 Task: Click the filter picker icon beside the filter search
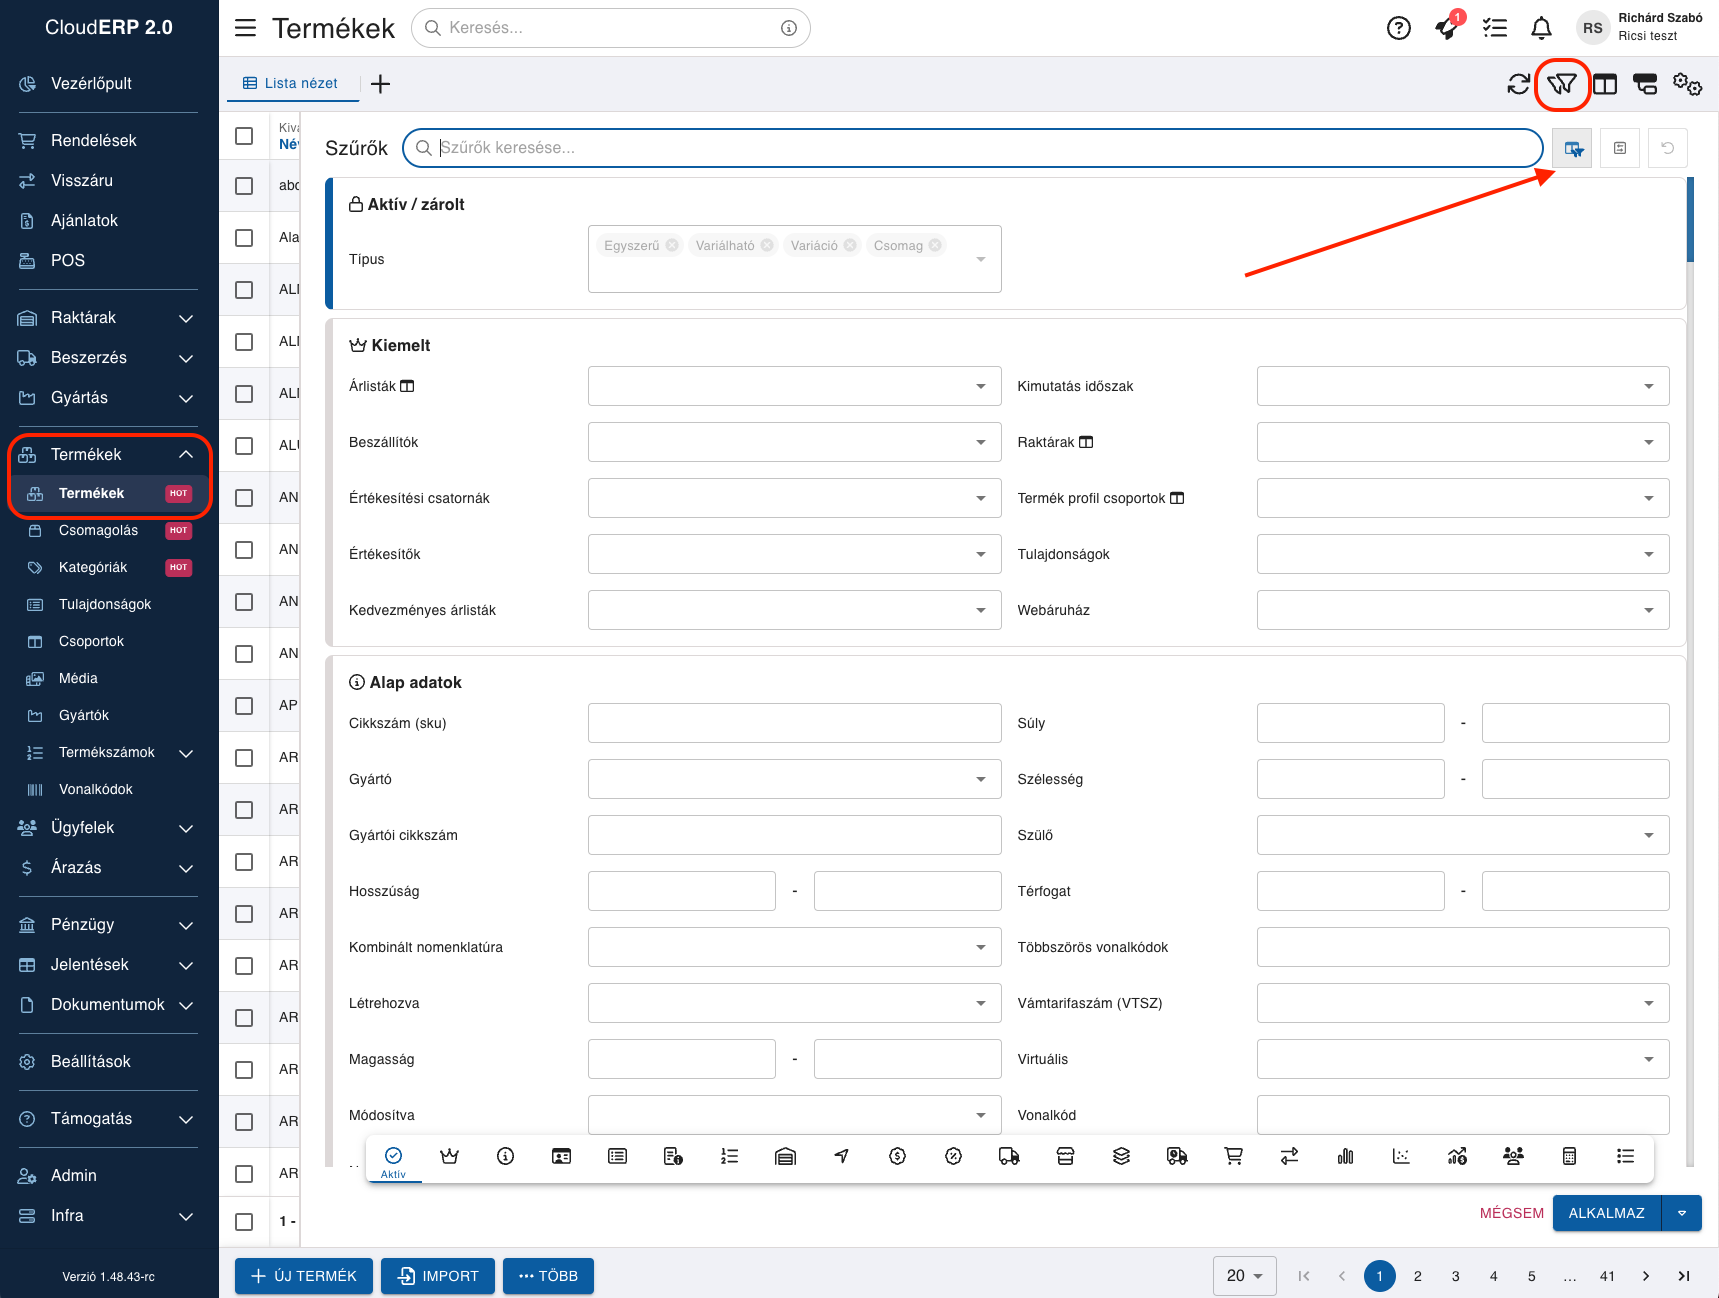tap(1573, 148)
